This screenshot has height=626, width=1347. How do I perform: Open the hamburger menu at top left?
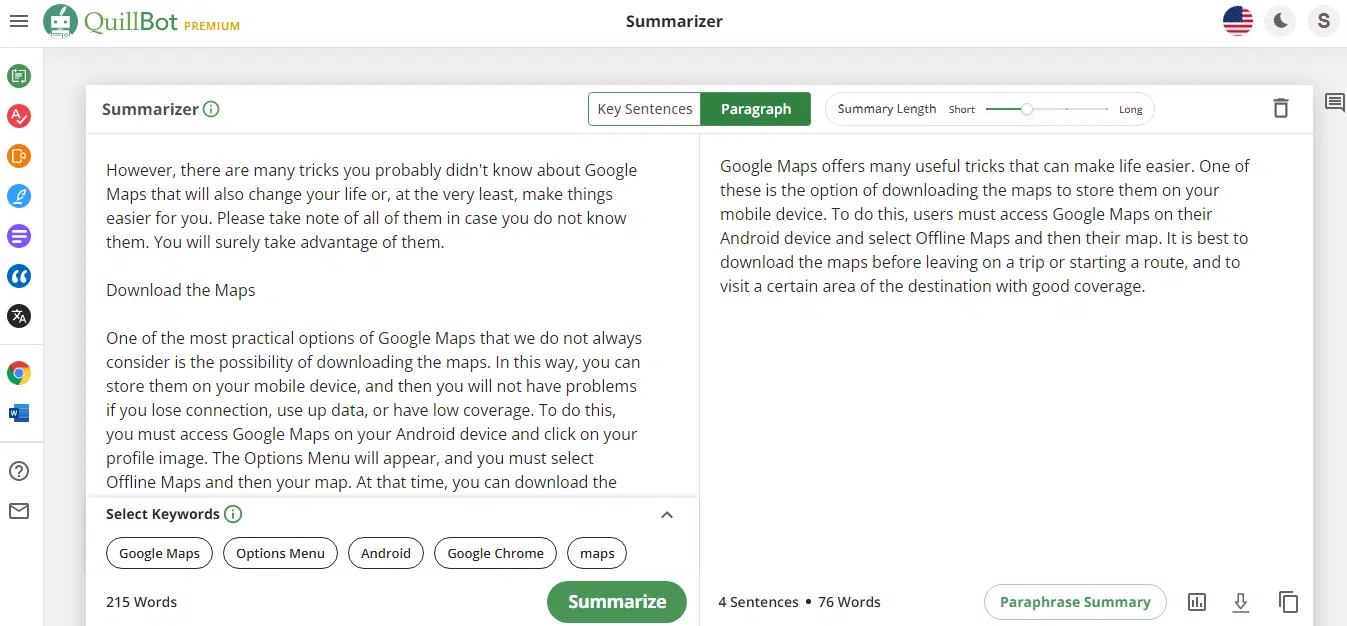[x=19, y=21]
